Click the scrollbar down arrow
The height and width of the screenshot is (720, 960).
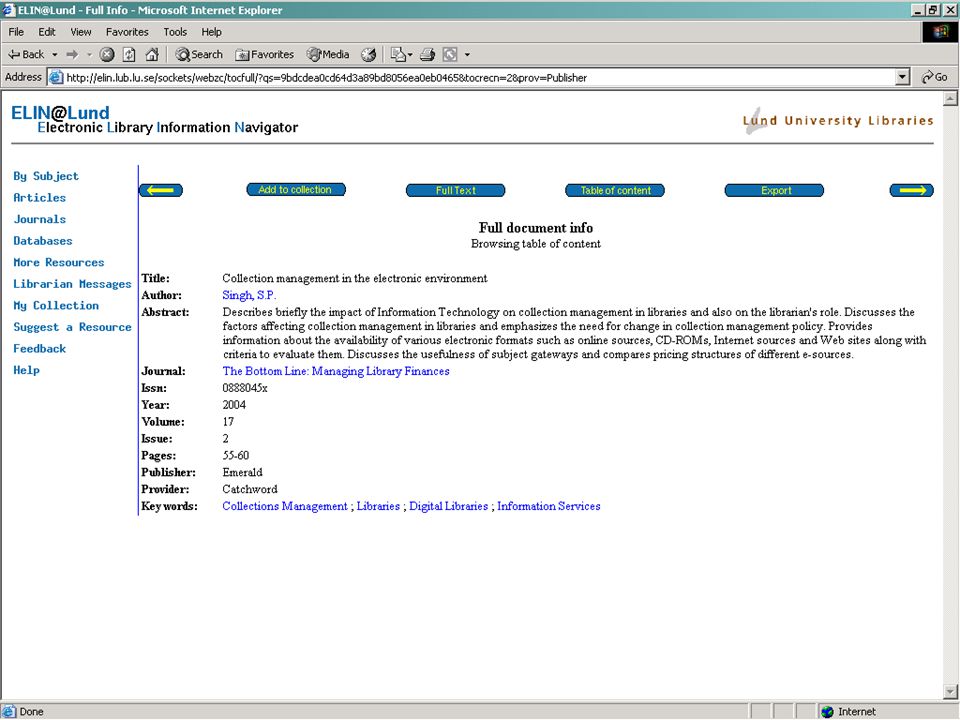tap(950, 692)
